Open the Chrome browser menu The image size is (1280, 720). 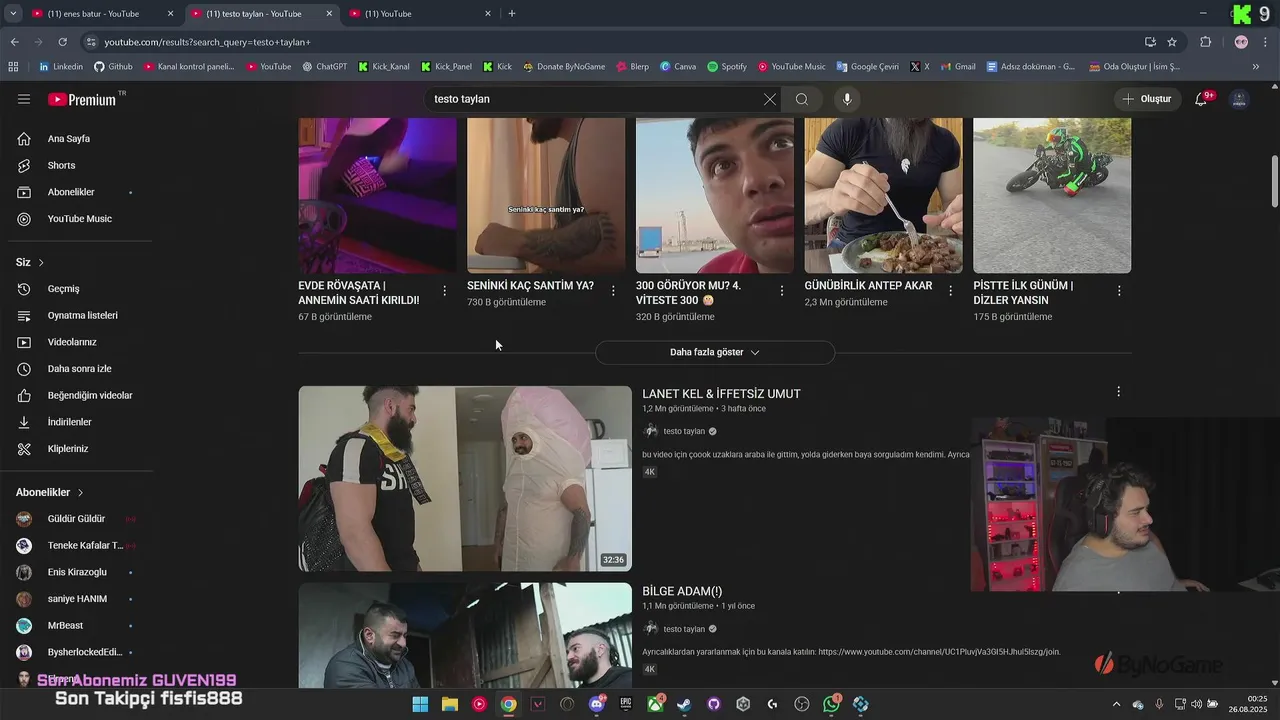tap(1264, 42)
